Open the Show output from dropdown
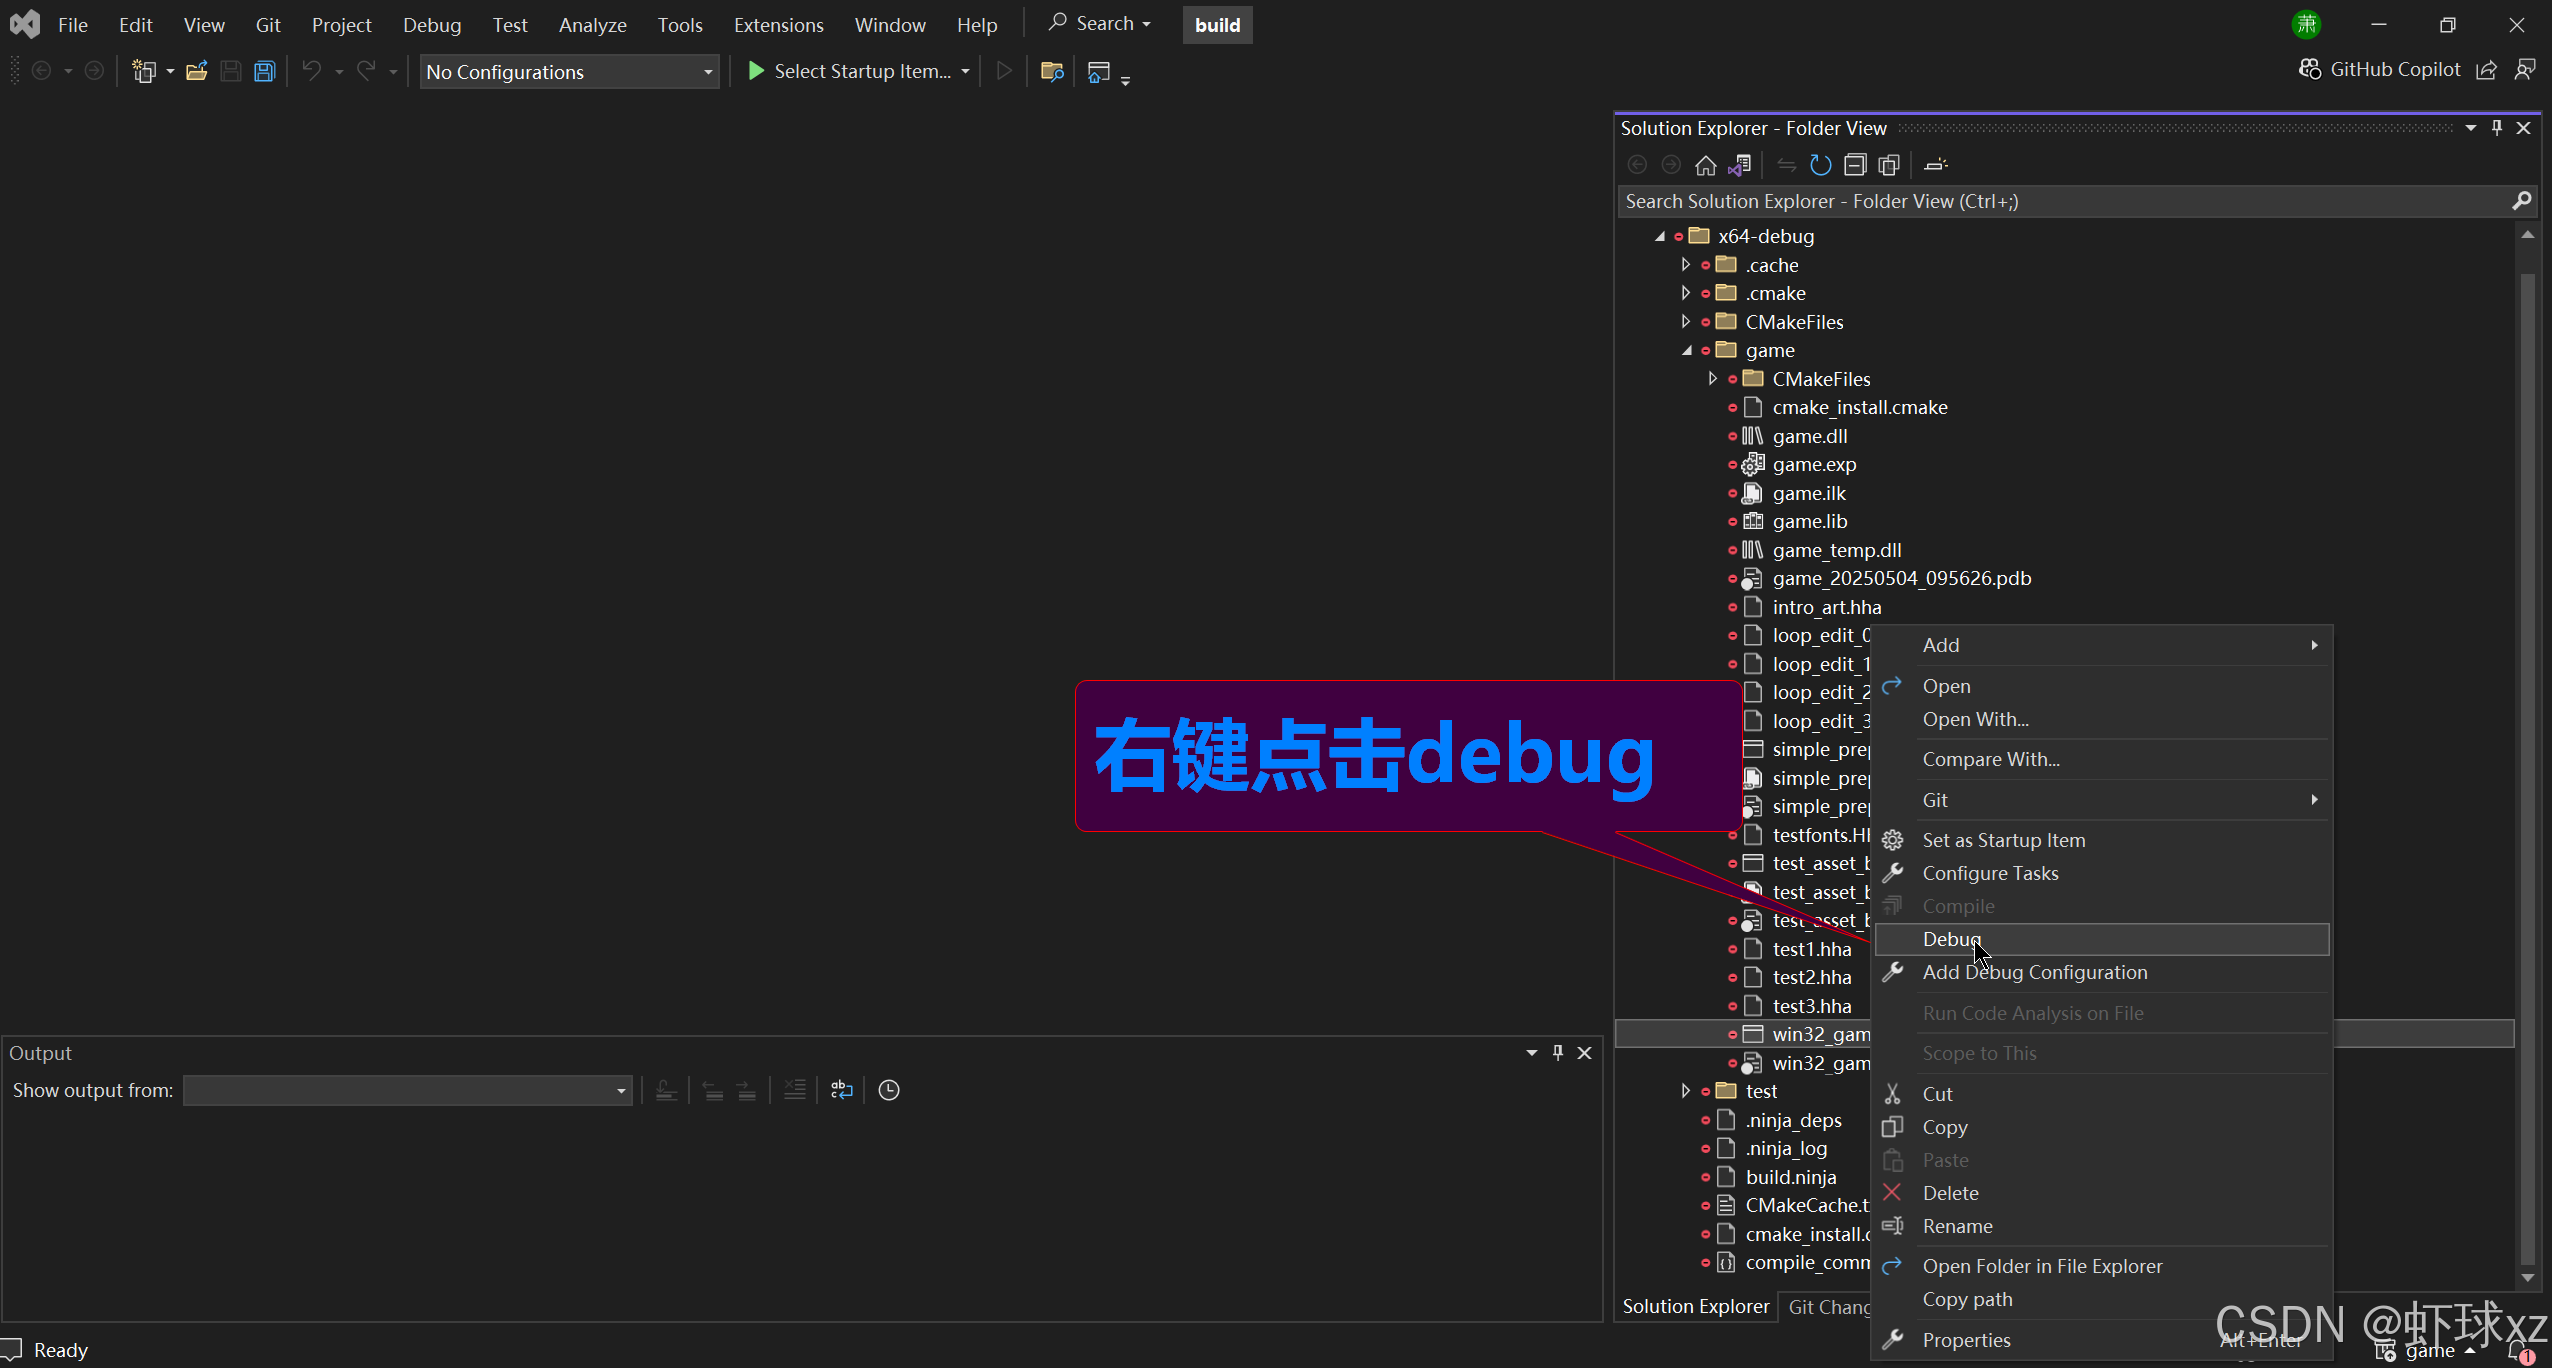 coord(407,1090)
